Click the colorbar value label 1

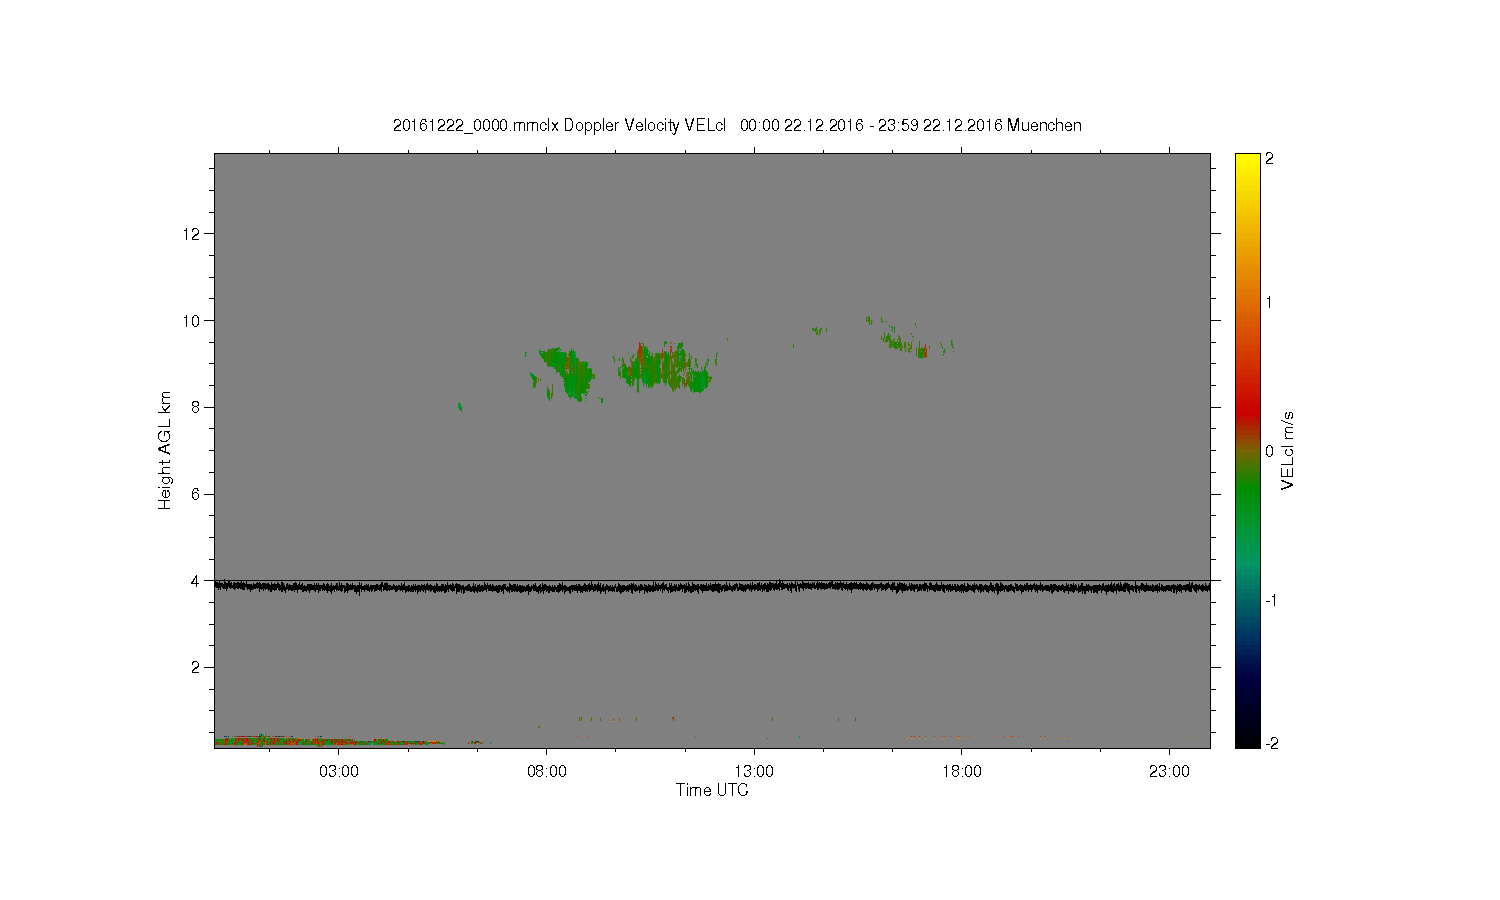pos(1270,303)
